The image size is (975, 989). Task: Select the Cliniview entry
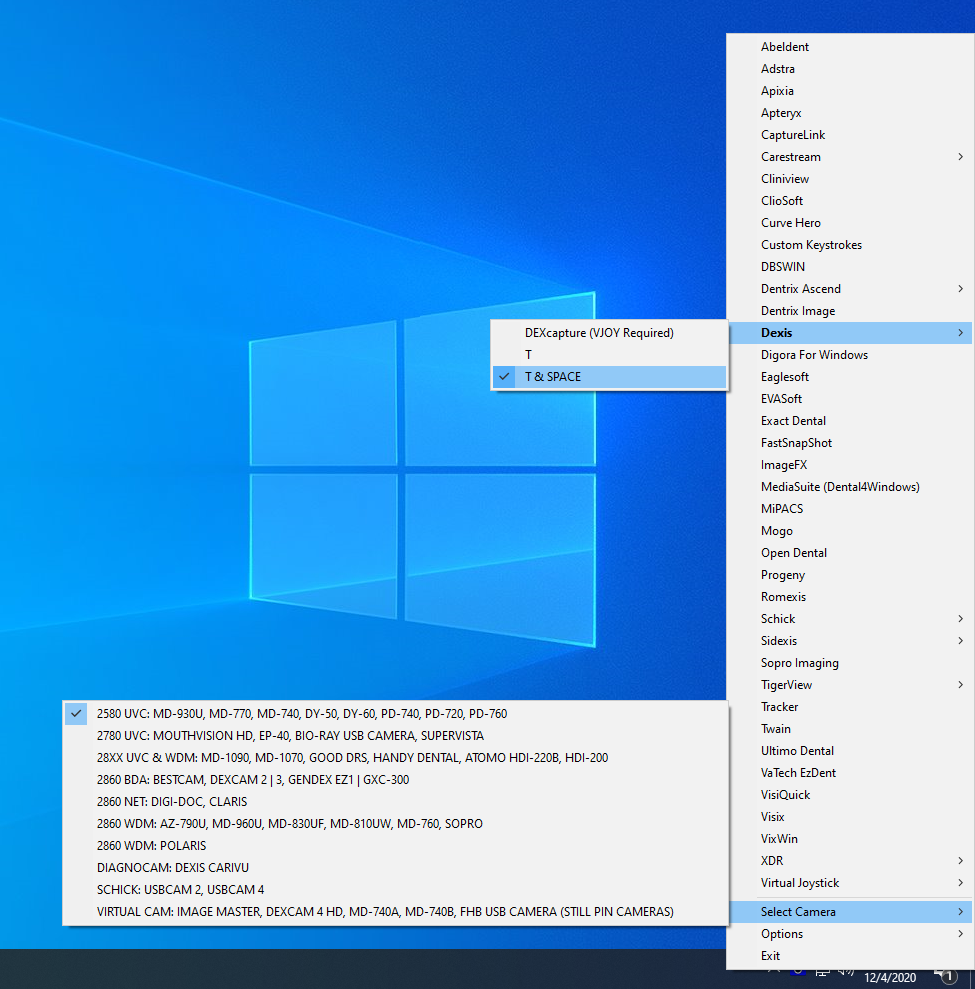tap(849, 178)
